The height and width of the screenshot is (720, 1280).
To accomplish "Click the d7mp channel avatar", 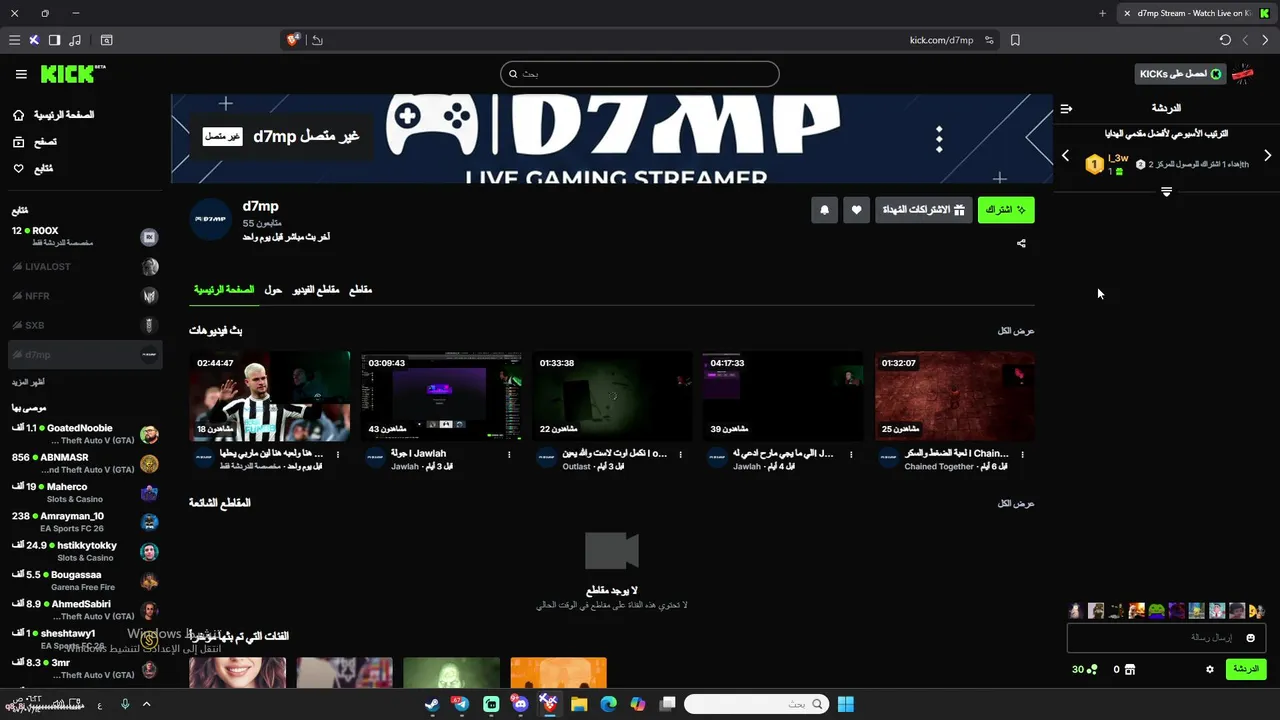I will pos(211,219).
